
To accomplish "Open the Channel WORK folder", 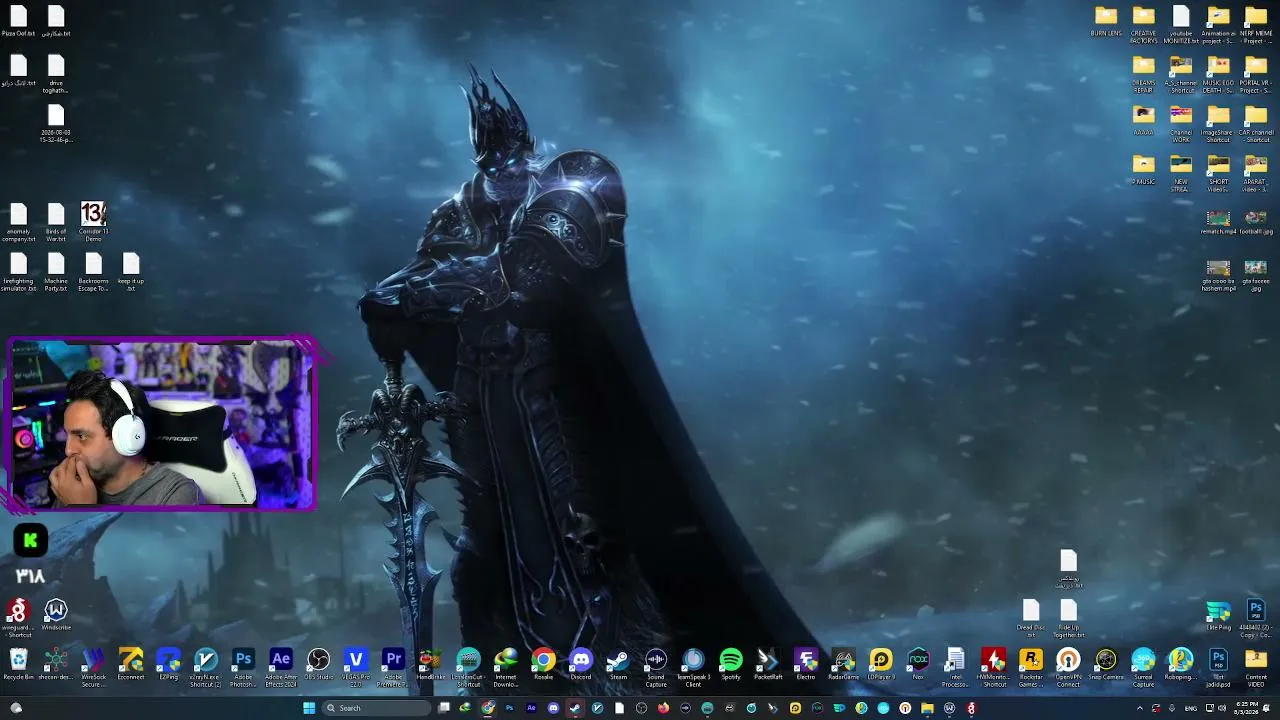I will coord(1181,124).
